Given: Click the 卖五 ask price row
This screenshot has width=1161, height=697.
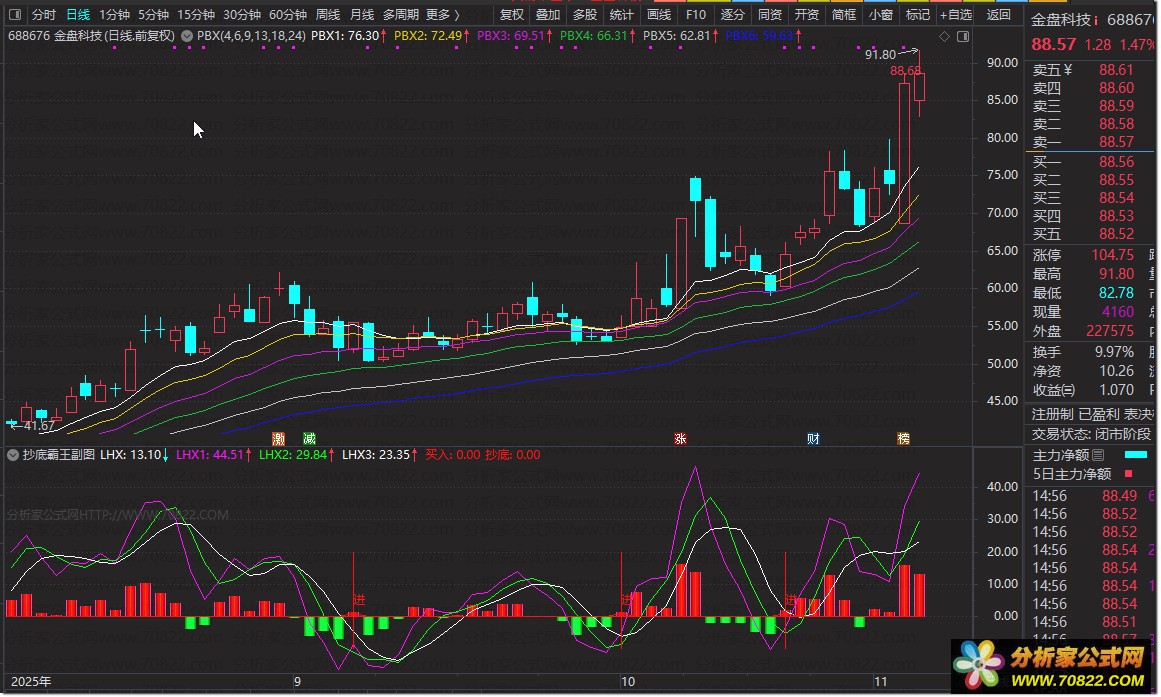Looking at the screenshot, I should (1091, 70).
